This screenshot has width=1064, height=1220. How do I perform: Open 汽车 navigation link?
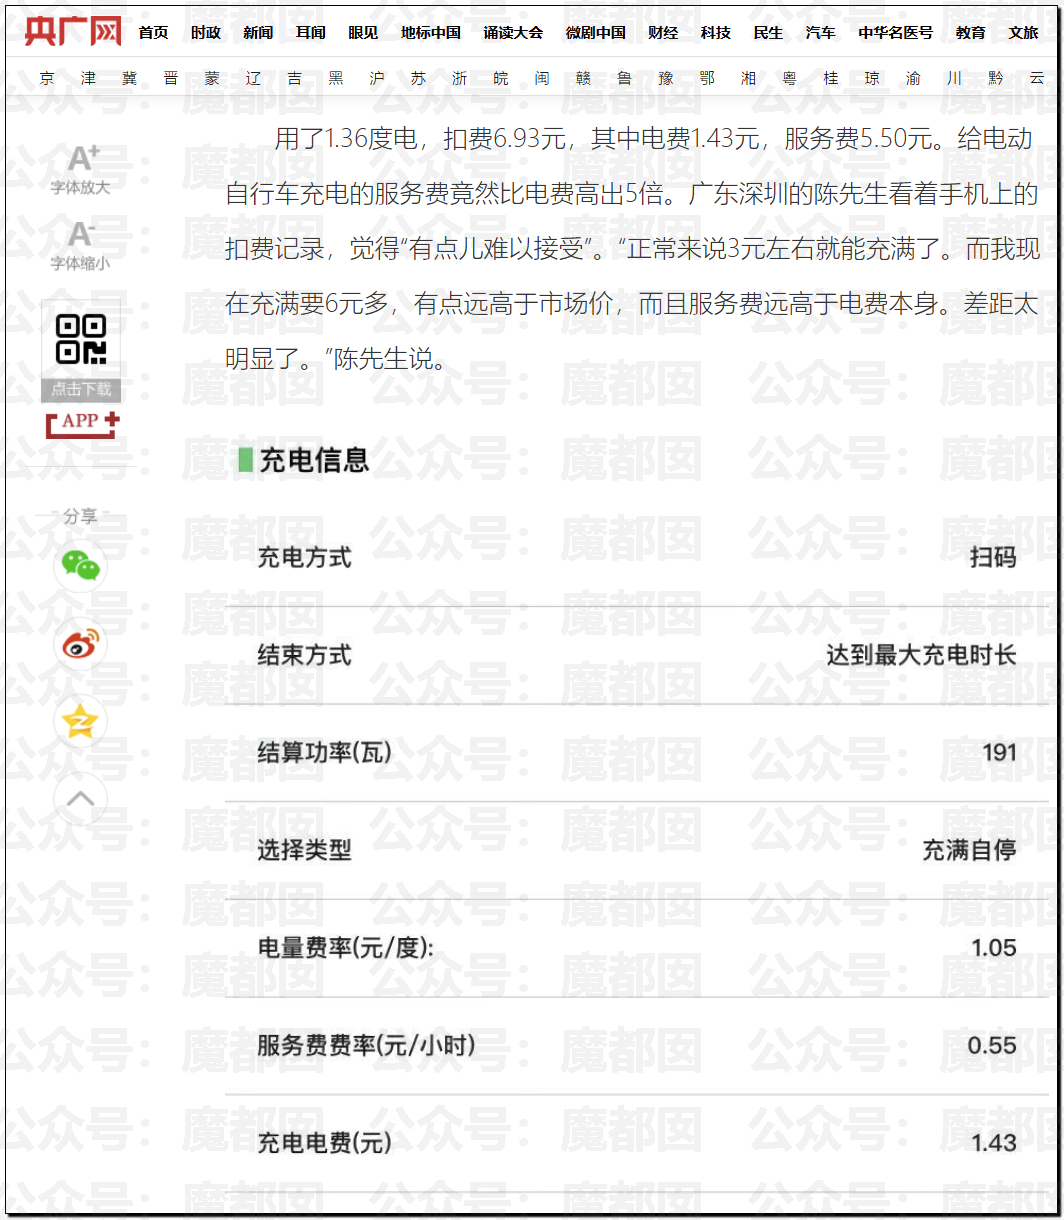tap(821, 33)
